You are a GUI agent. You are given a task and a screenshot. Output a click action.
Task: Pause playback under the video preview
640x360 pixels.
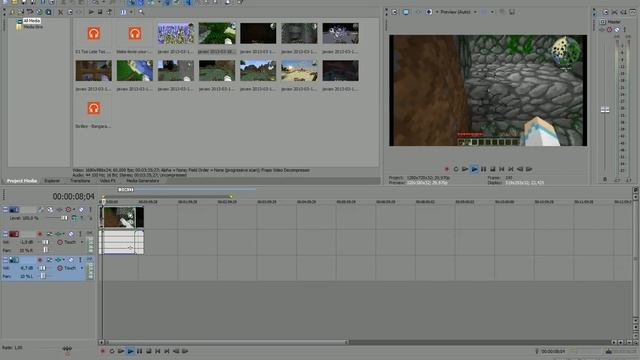483,169
